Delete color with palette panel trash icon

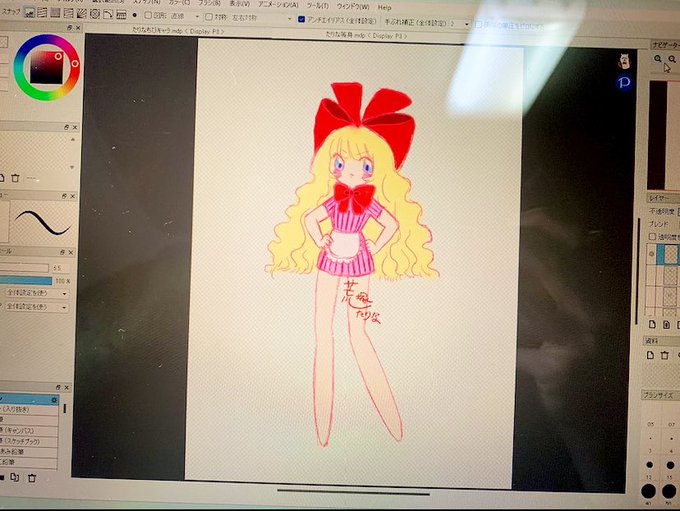point(16,178)
